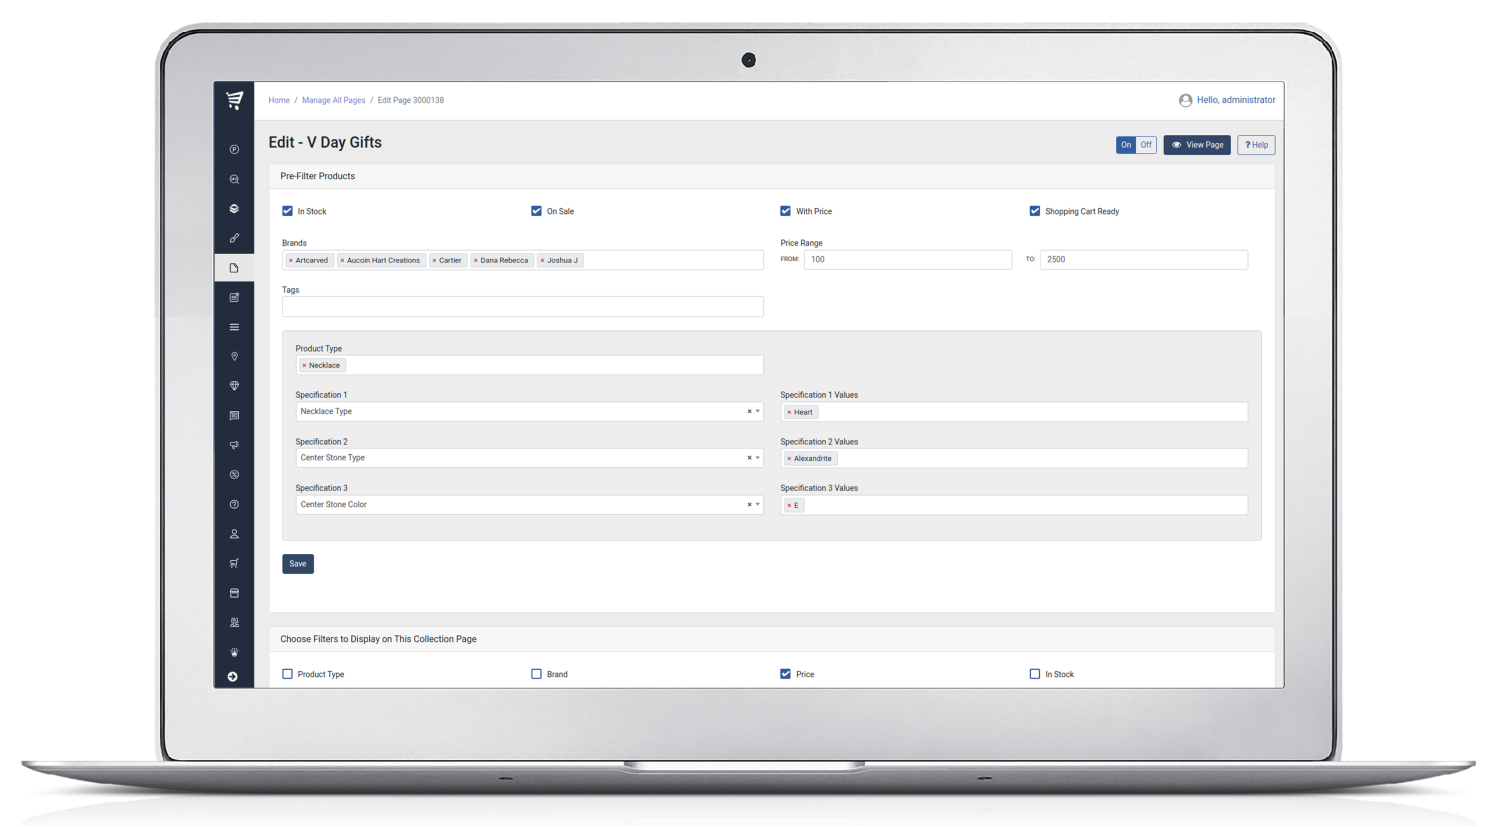Click the Product Type tag field
1500x827 pixels.
[x=529, y=366]
